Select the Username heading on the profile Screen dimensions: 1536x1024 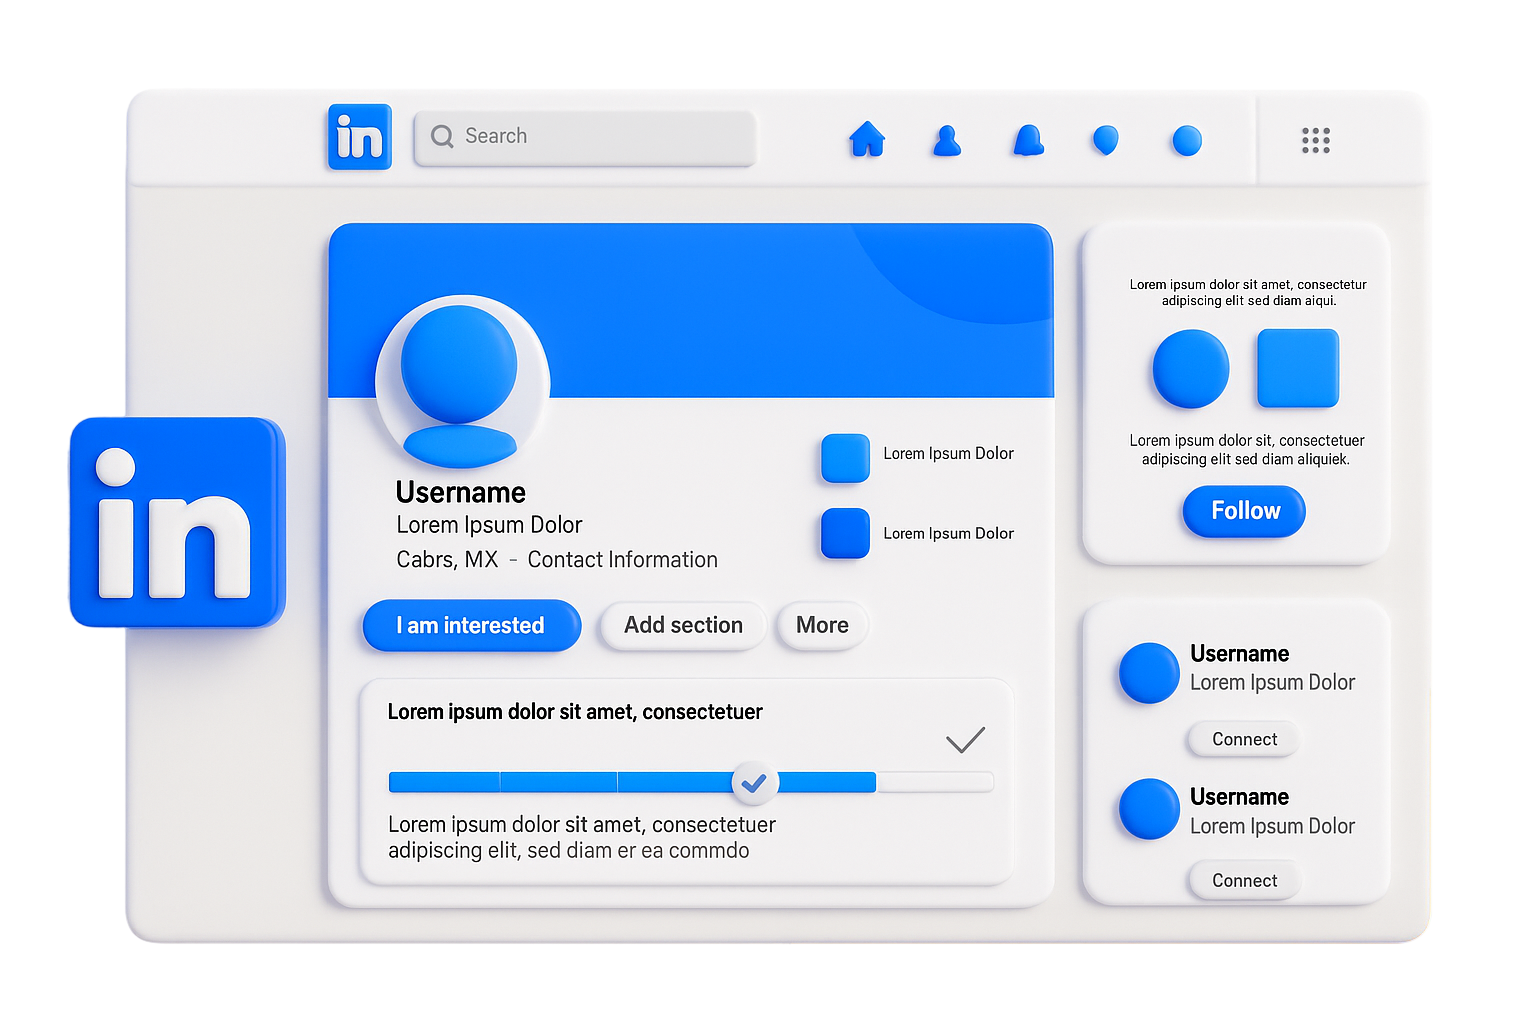(460, 492)
